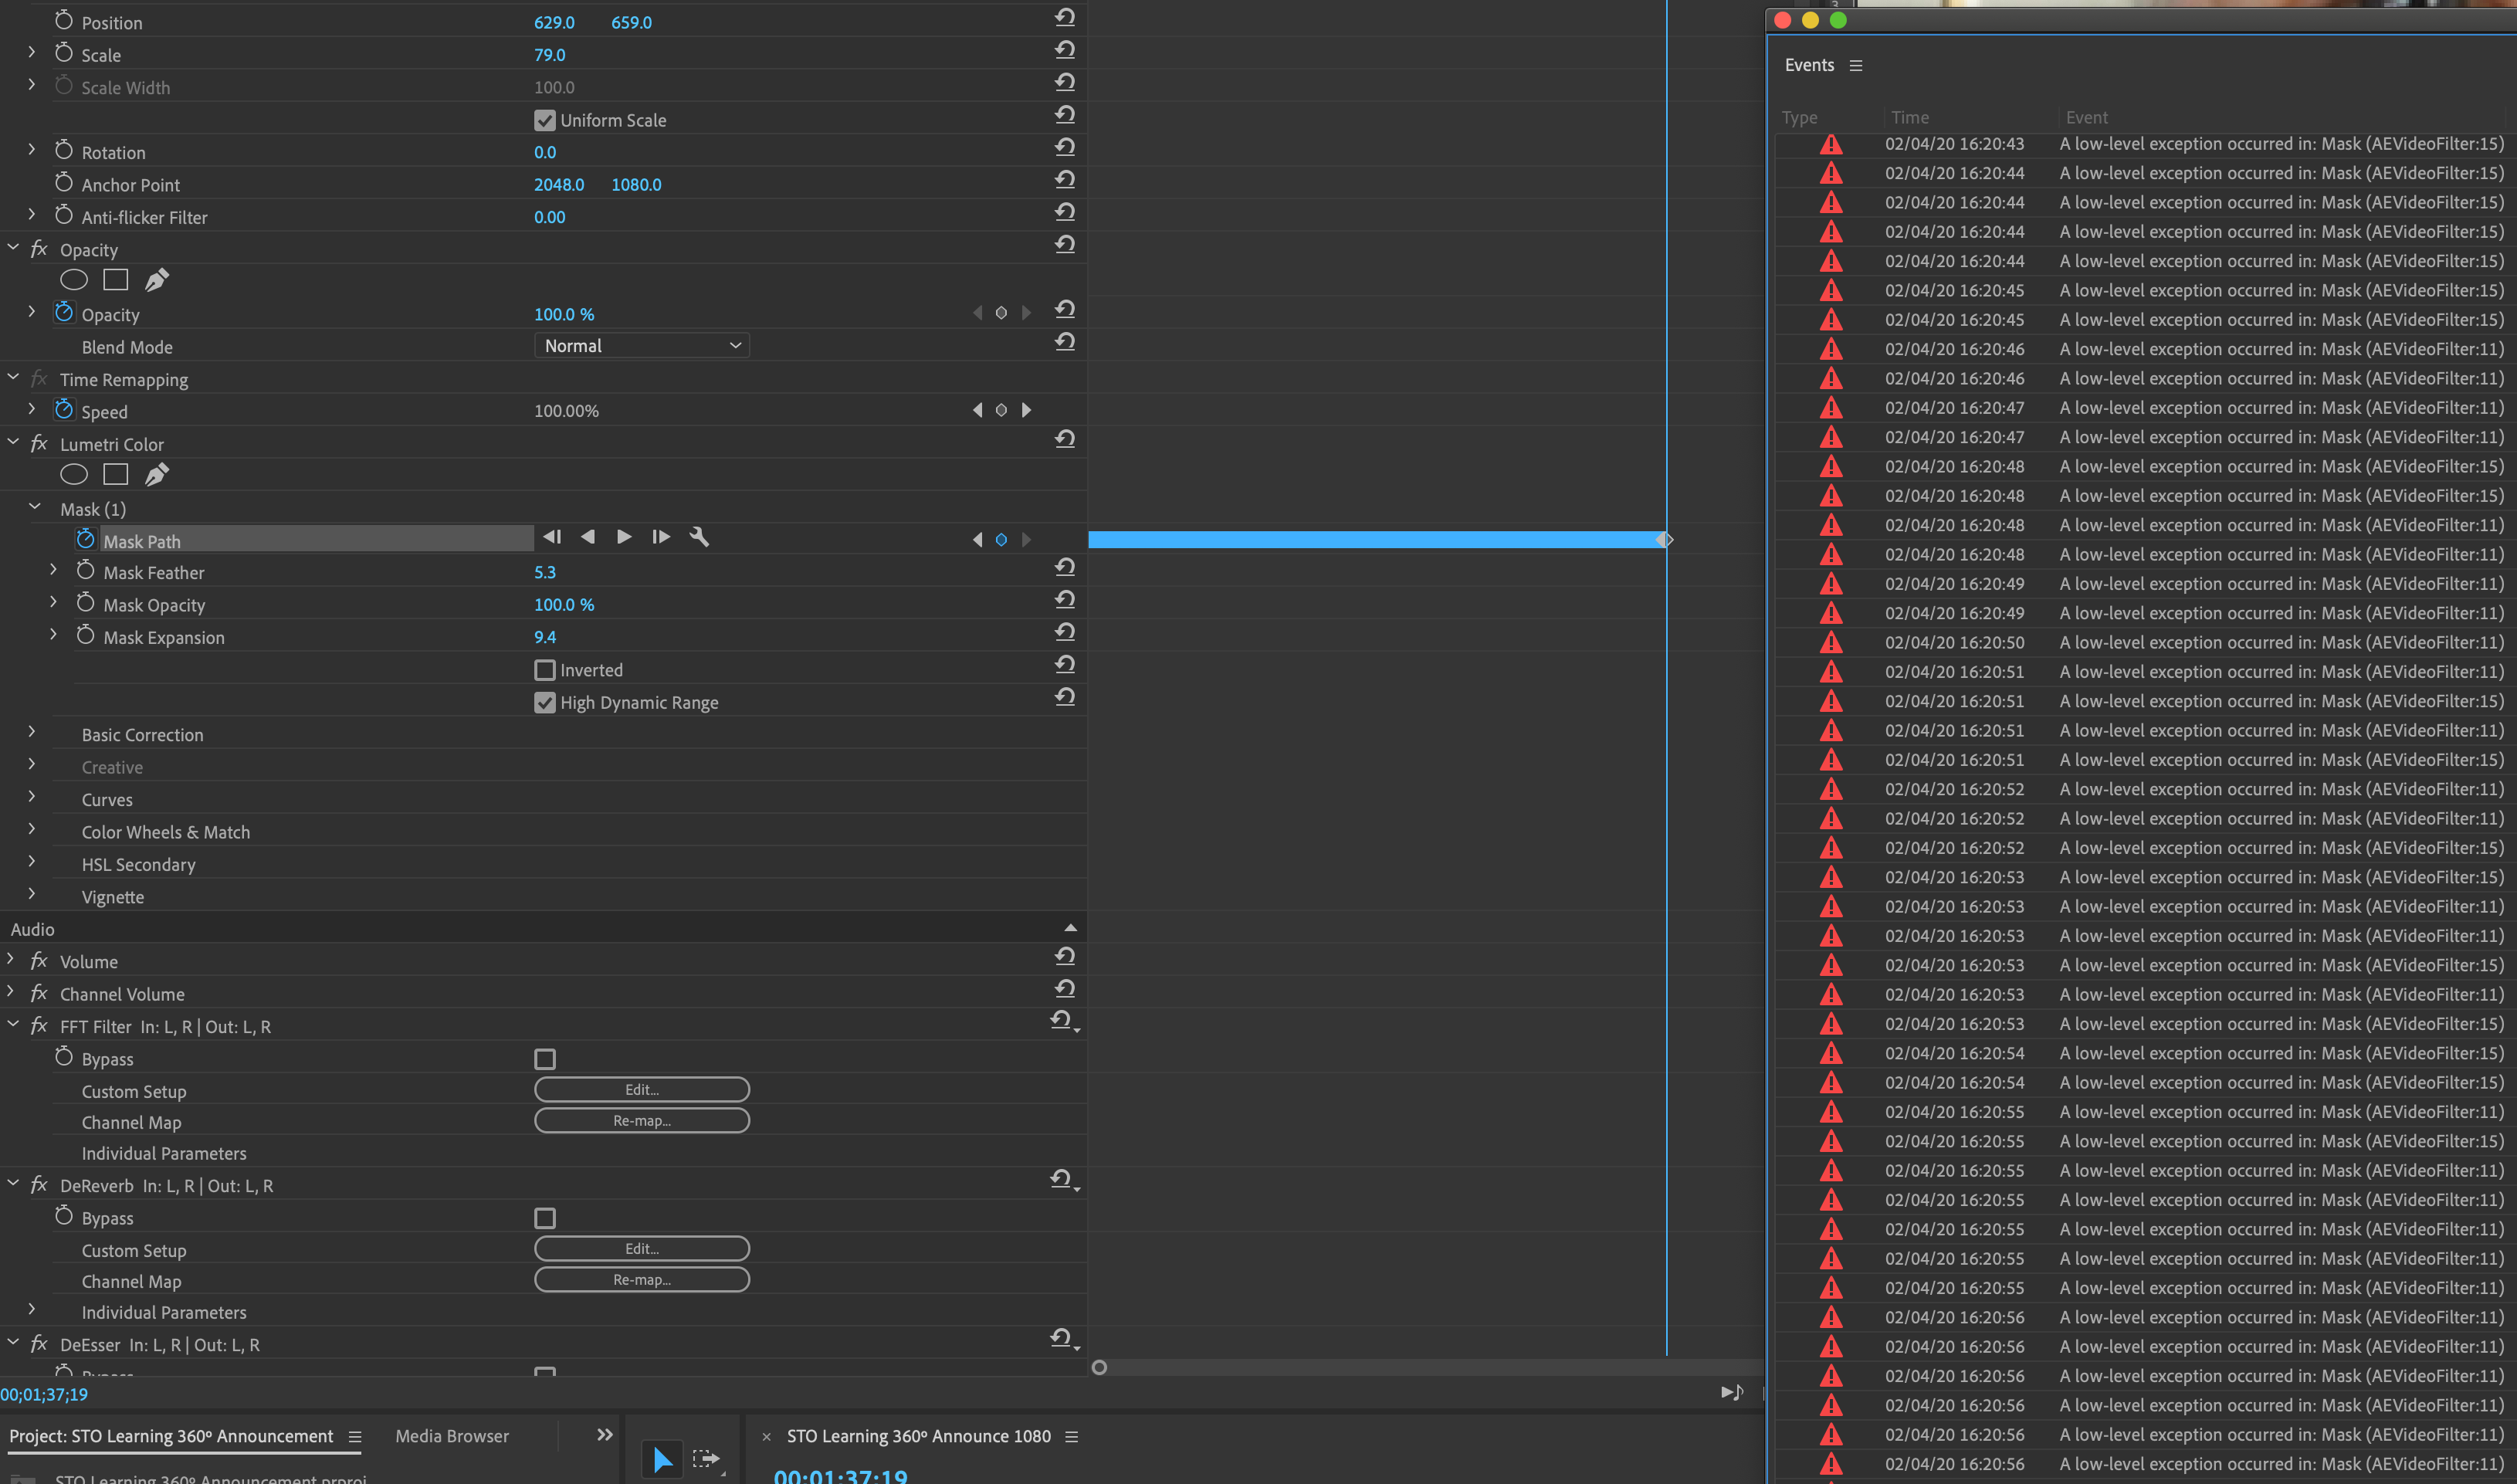
Task: Open Mask Path tracking options wrench
Action: [699, 538]
